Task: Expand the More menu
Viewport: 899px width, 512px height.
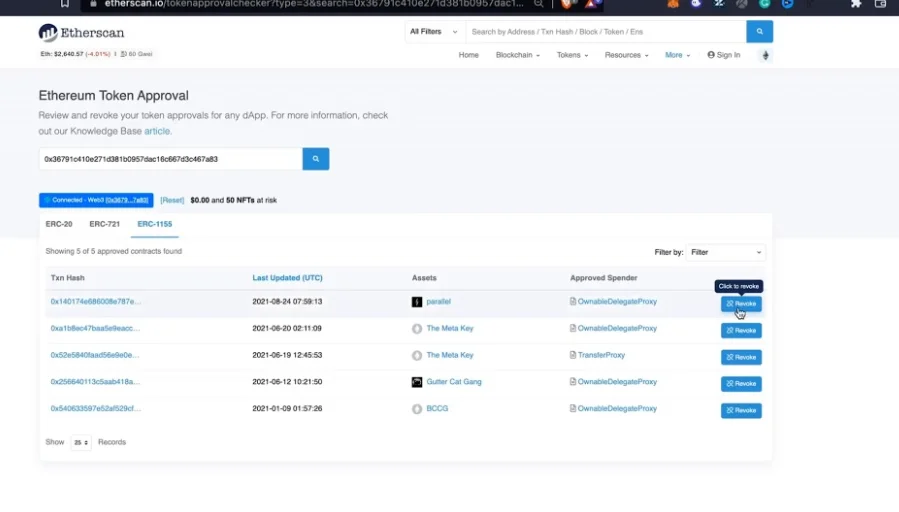Action: coord(678,55)
